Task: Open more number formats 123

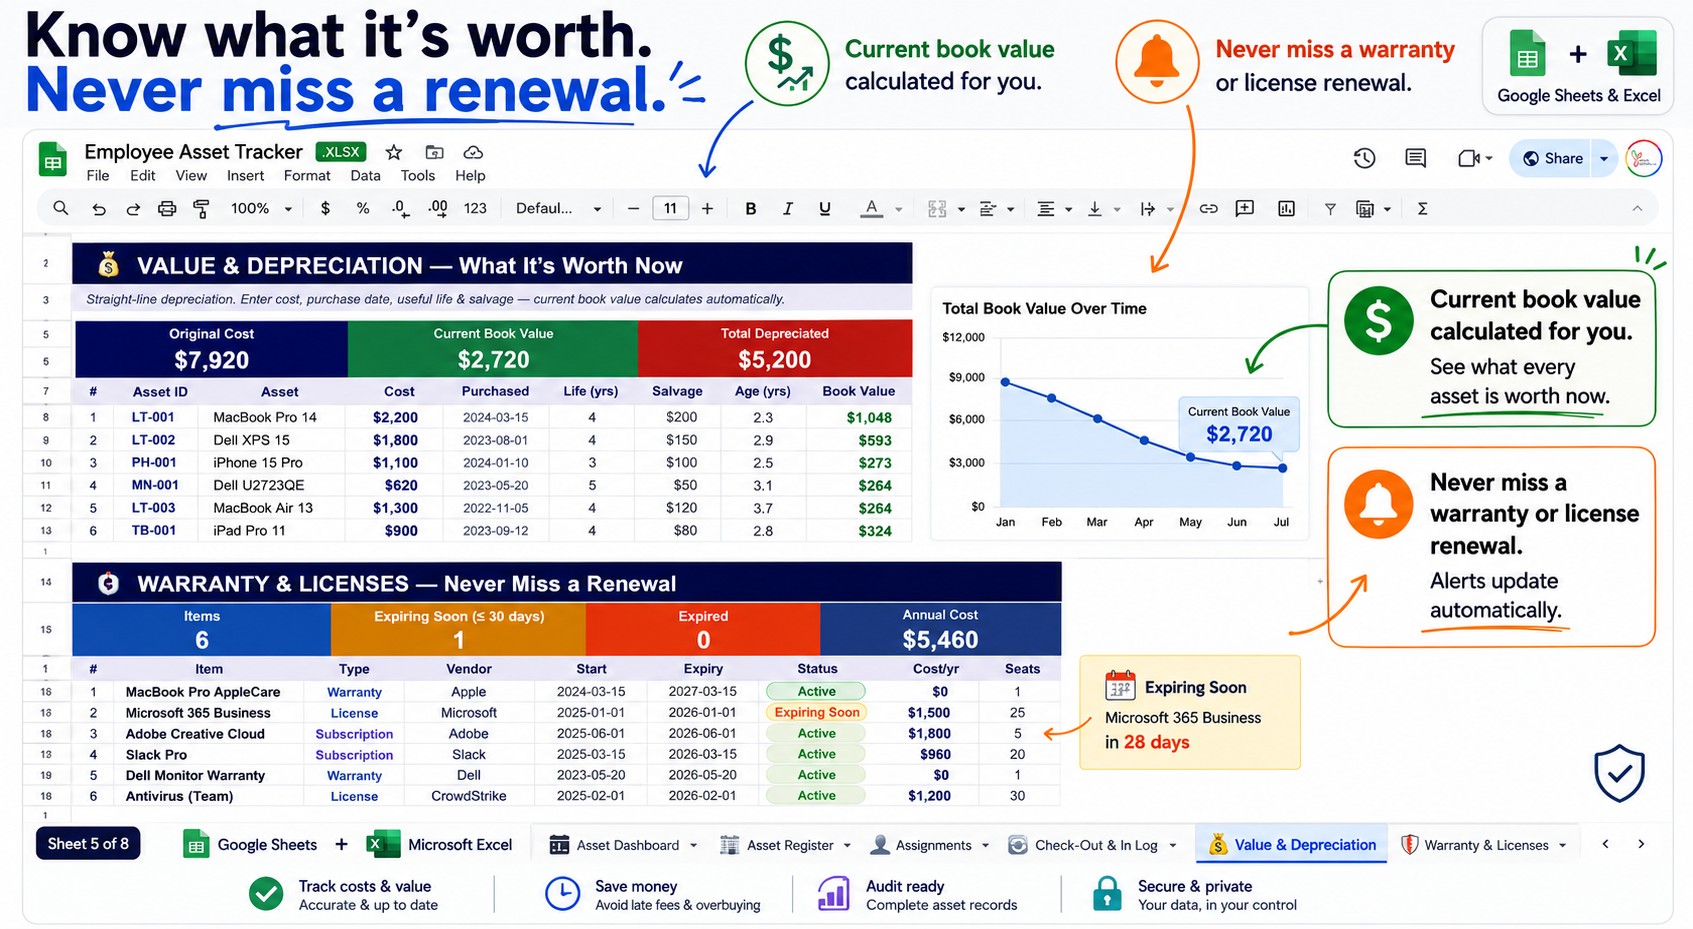Action: [475, 209]
